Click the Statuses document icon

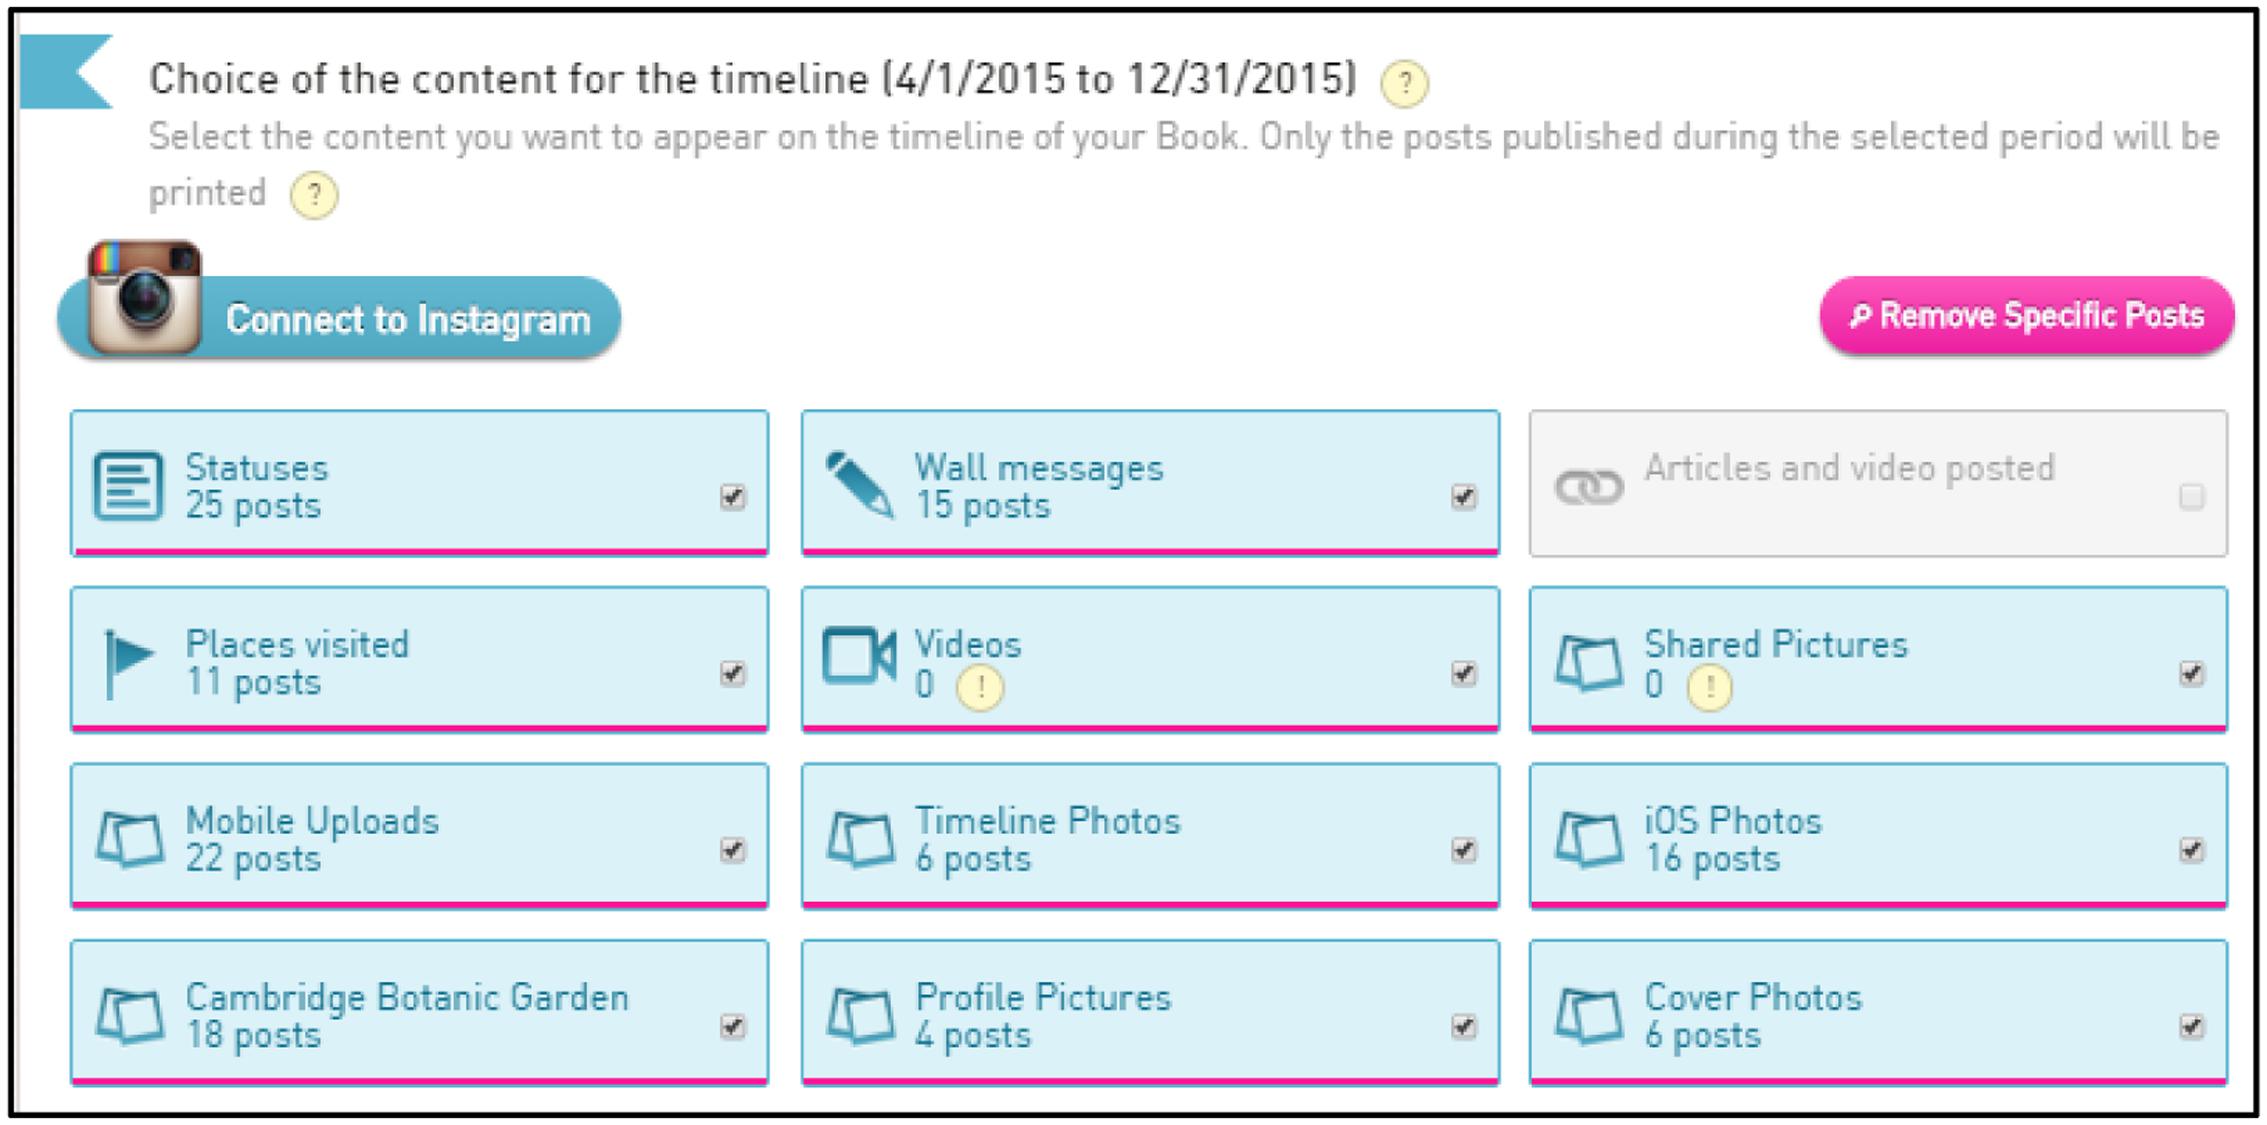click(x=127, y=487)
